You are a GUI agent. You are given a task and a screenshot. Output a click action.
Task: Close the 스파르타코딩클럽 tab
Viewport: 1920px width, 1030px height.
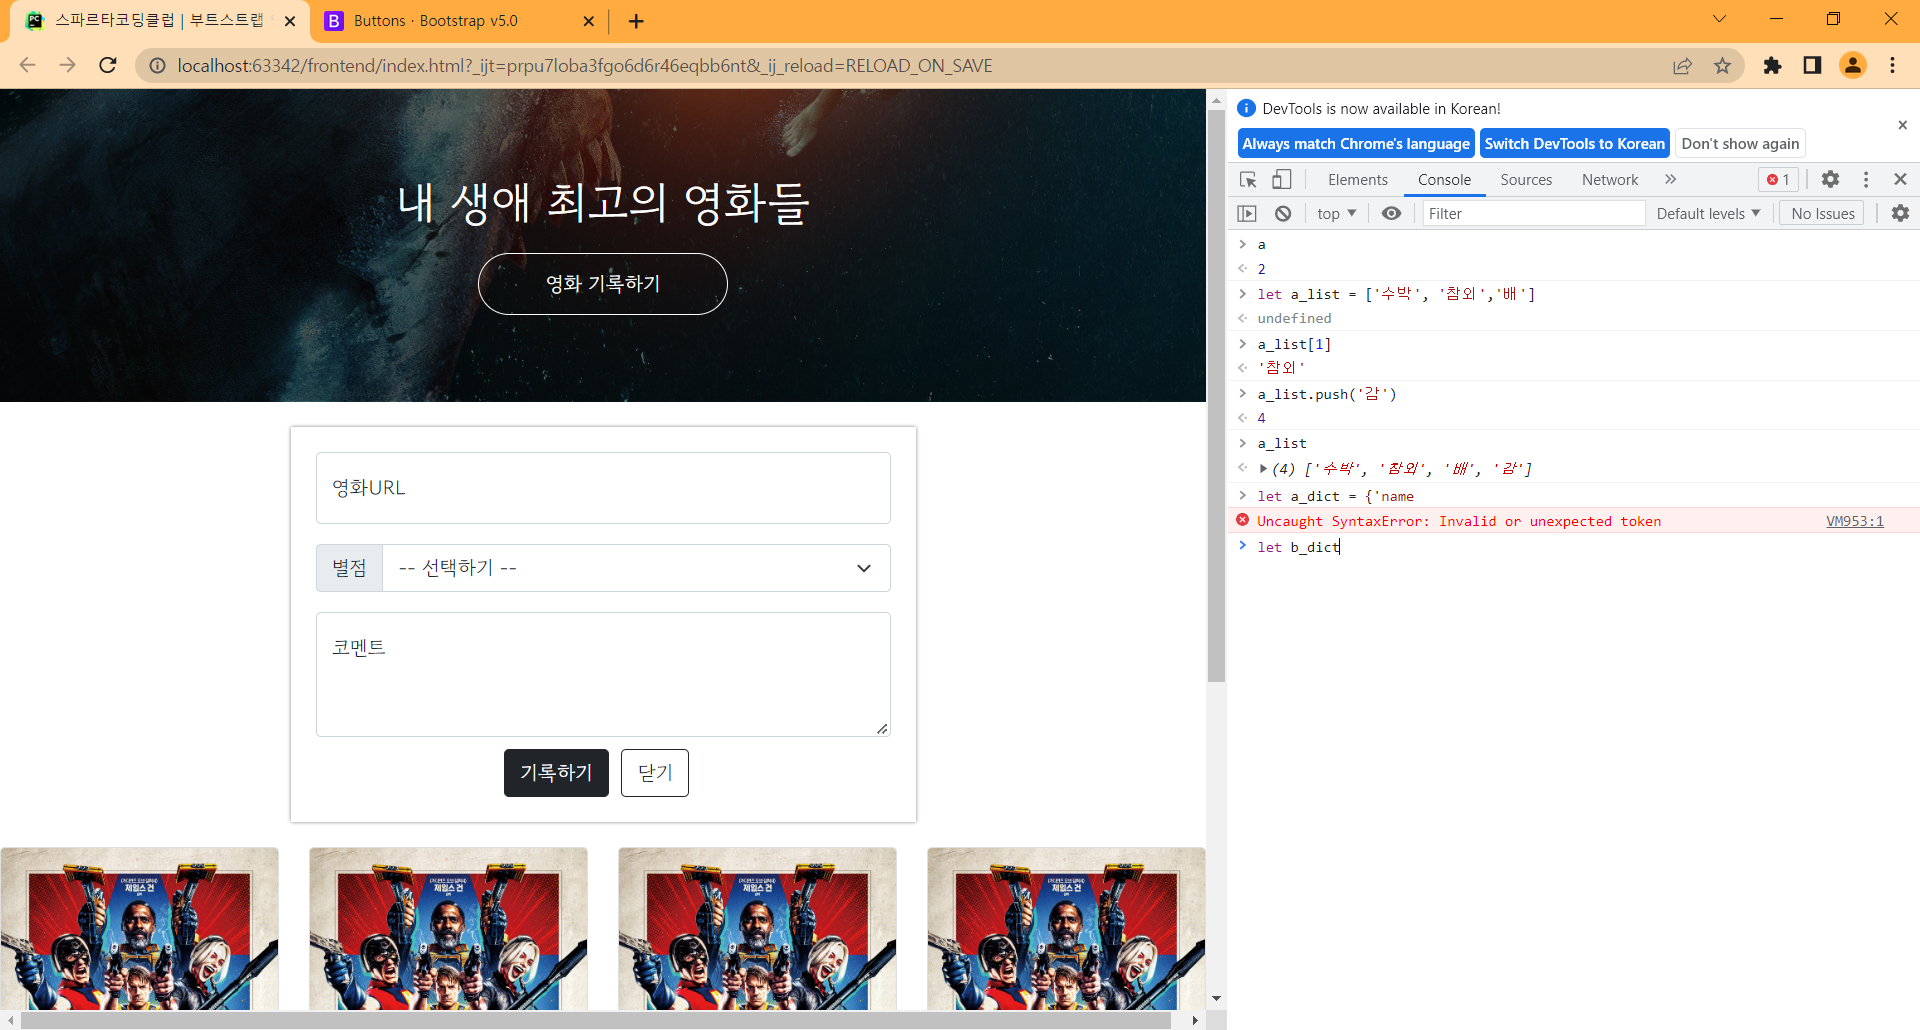click(x=290, y=21)
